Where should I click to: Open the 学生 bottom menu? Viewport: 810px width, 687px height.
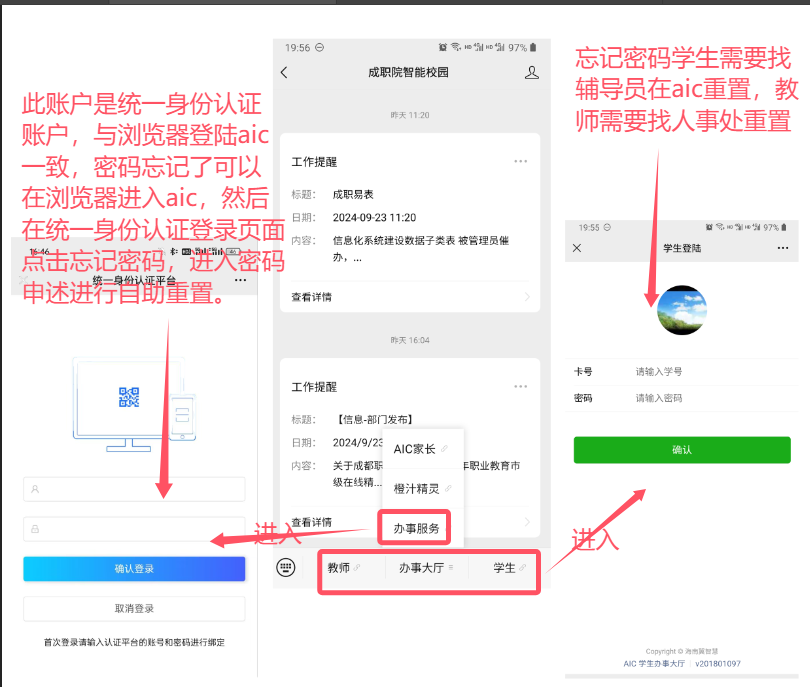point(509,568)
